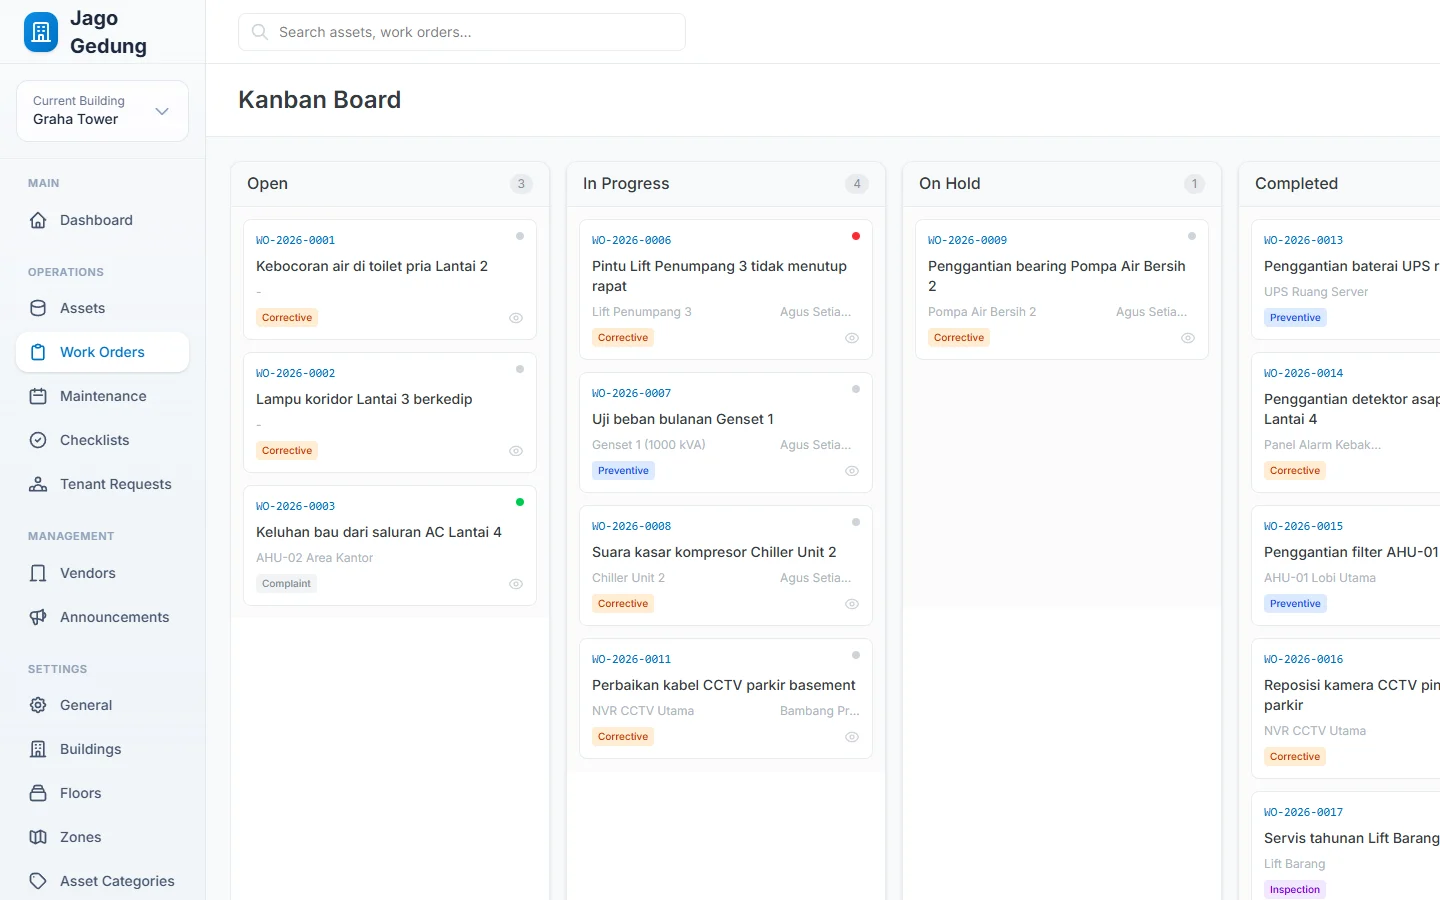Open WO-2026-0013 in Completed column
Viewport: 1440px width, 900px height.
[x=1303, y=240]
